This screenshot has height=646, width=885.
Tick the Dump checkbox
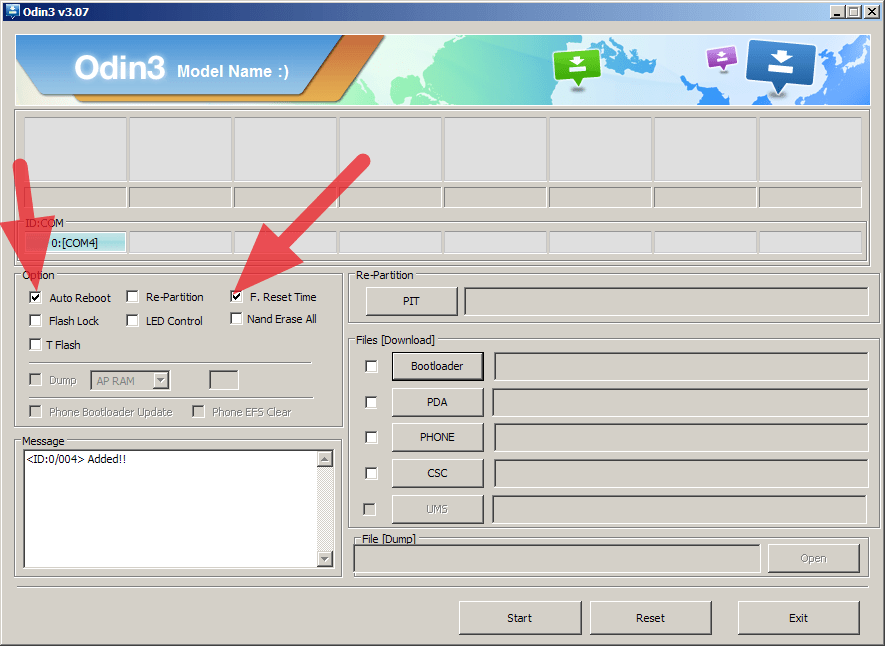point(36,380)
